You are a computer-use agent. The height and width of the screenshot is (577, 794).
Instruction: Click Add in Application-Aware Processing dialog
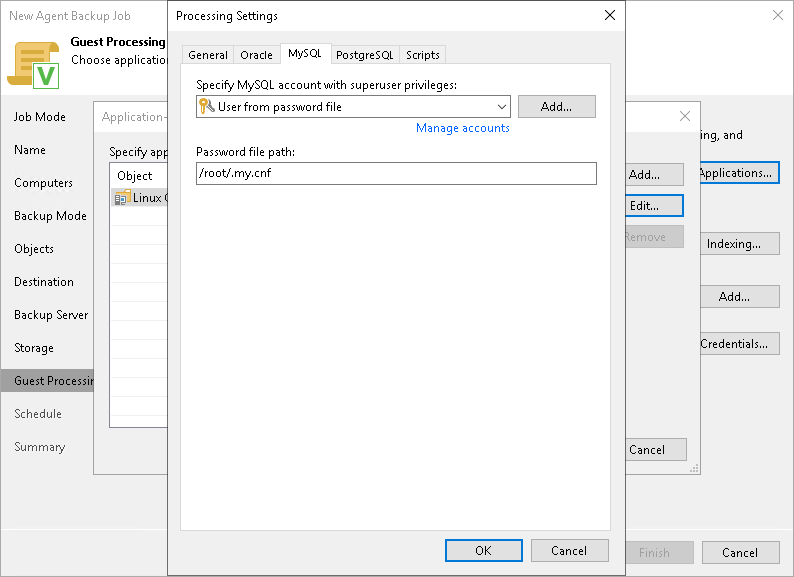pyautogui.click(x=655, y=175)
